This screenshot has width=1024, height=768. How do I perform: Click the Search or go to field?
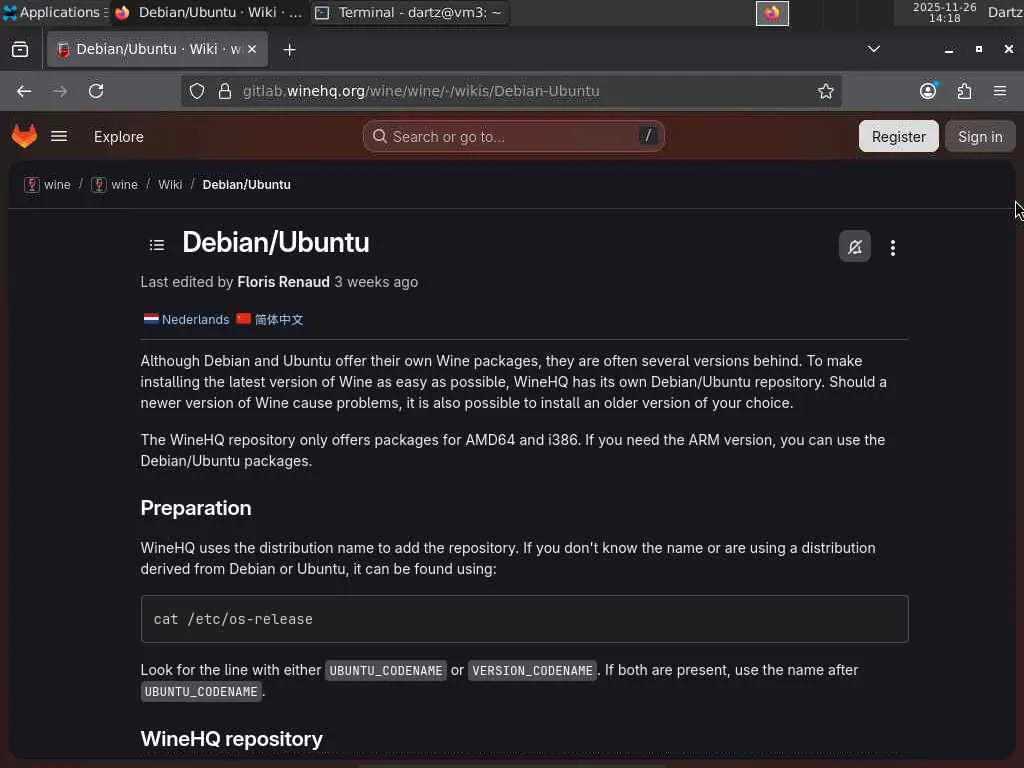click(513, 136)
